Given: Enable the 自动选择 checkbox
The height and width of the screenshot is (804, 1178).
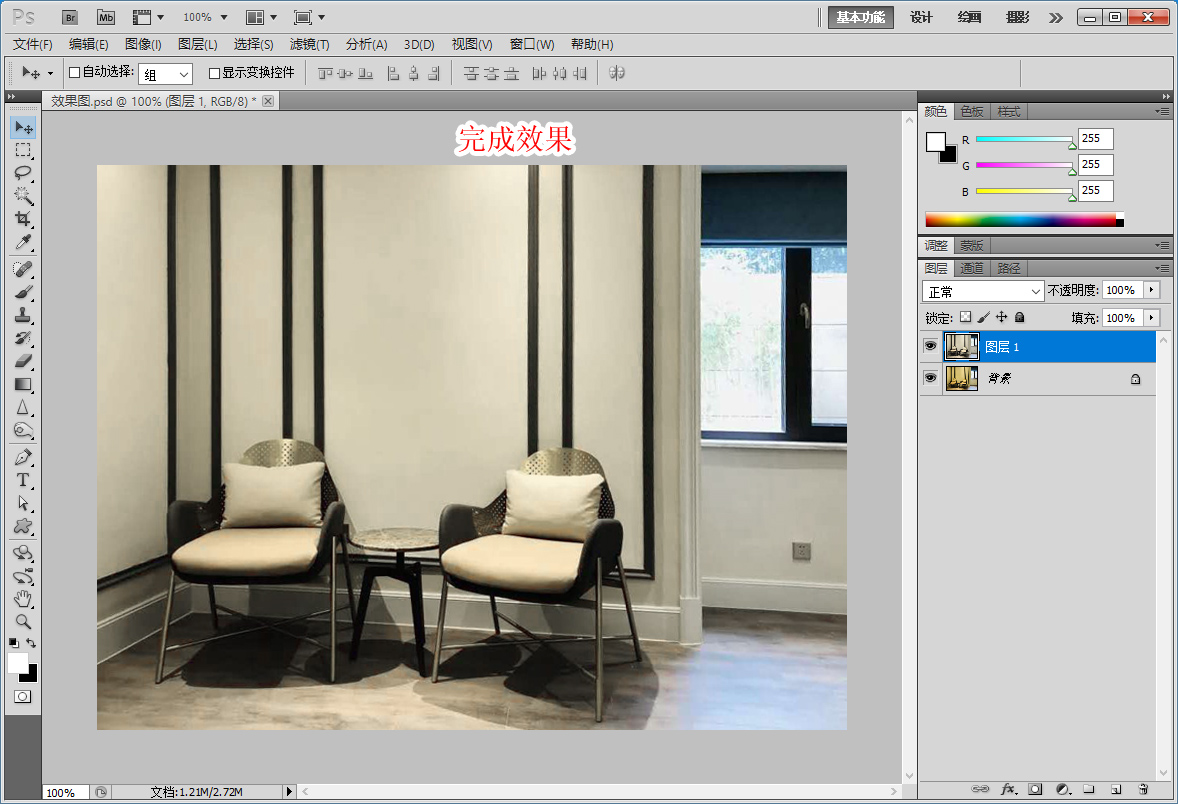Looking at the screenshot, I should point(74,73).
